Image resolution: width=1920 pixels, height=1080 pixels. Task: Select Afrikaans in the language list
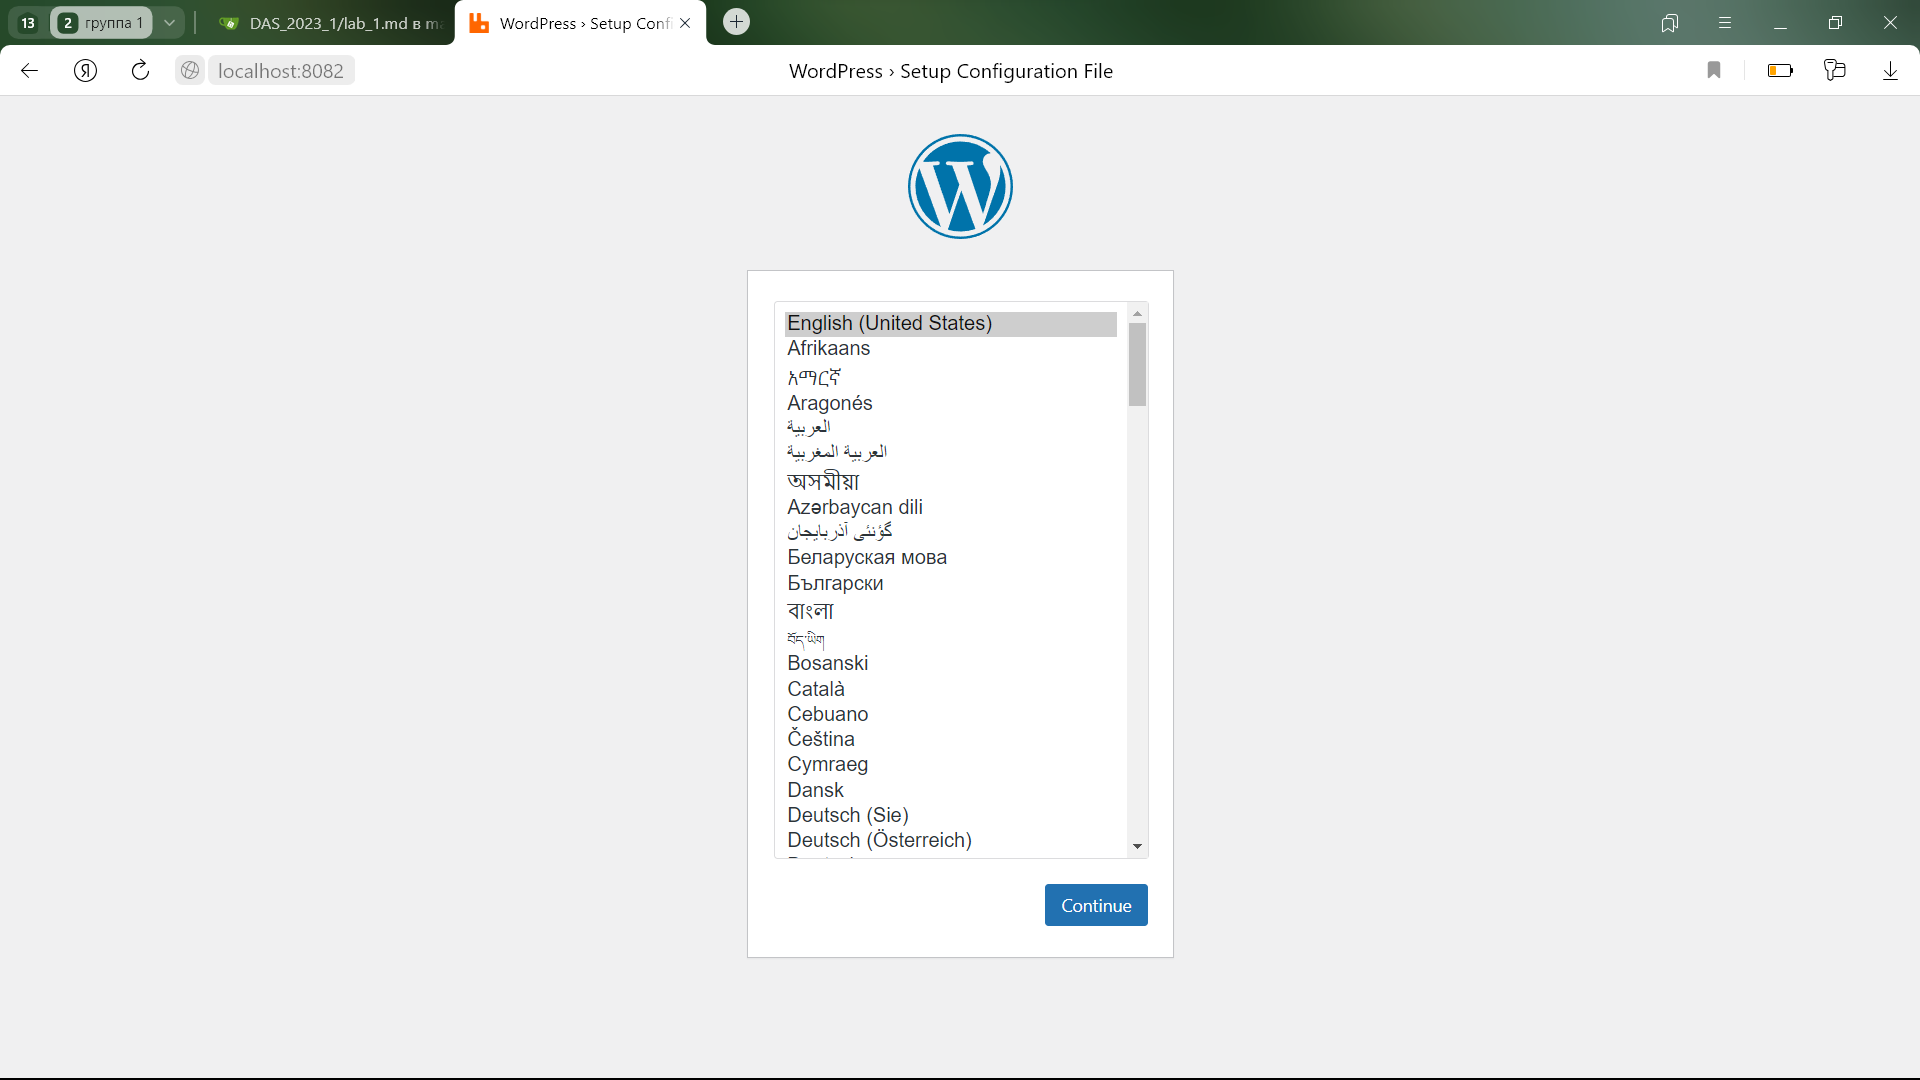(x=950, y=348)
